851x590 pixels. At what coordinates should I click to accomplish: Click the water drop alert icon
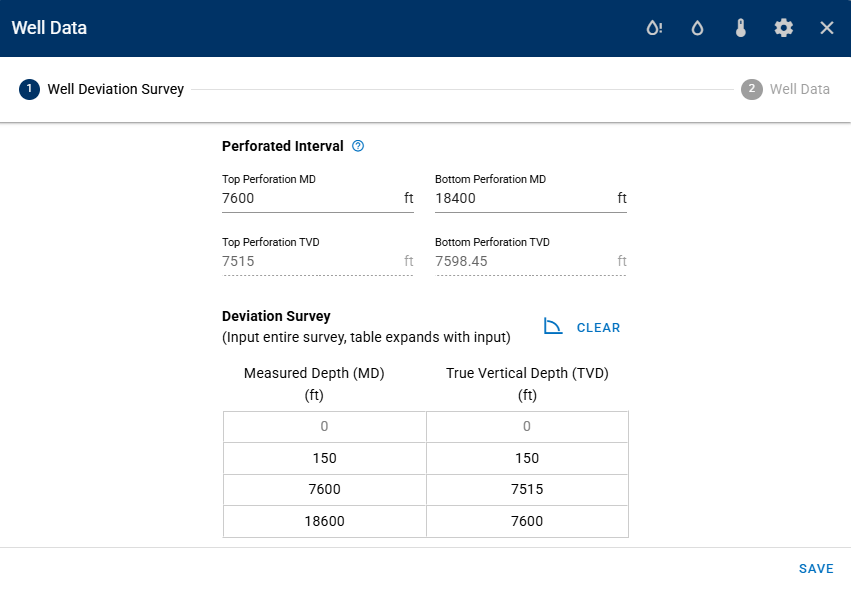[653, 28]
